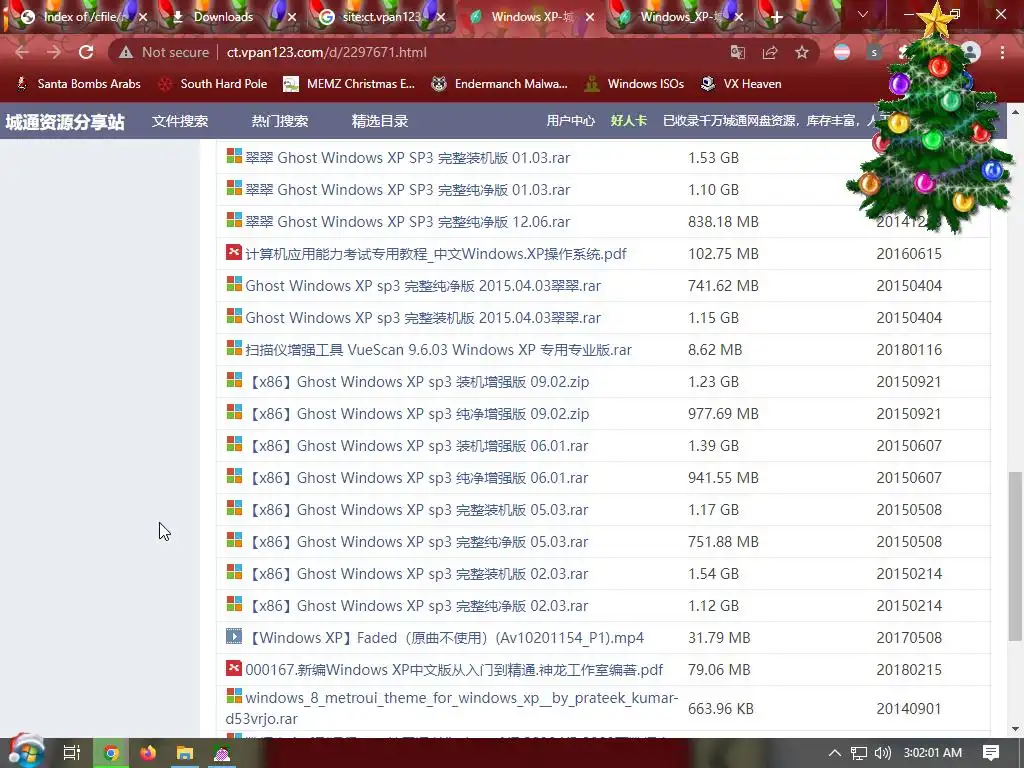Open 计算机应用能力考试专用教程 PDF file link
Image resolution: width=1024 pixels, height=768 pixels.
(436, 253)
